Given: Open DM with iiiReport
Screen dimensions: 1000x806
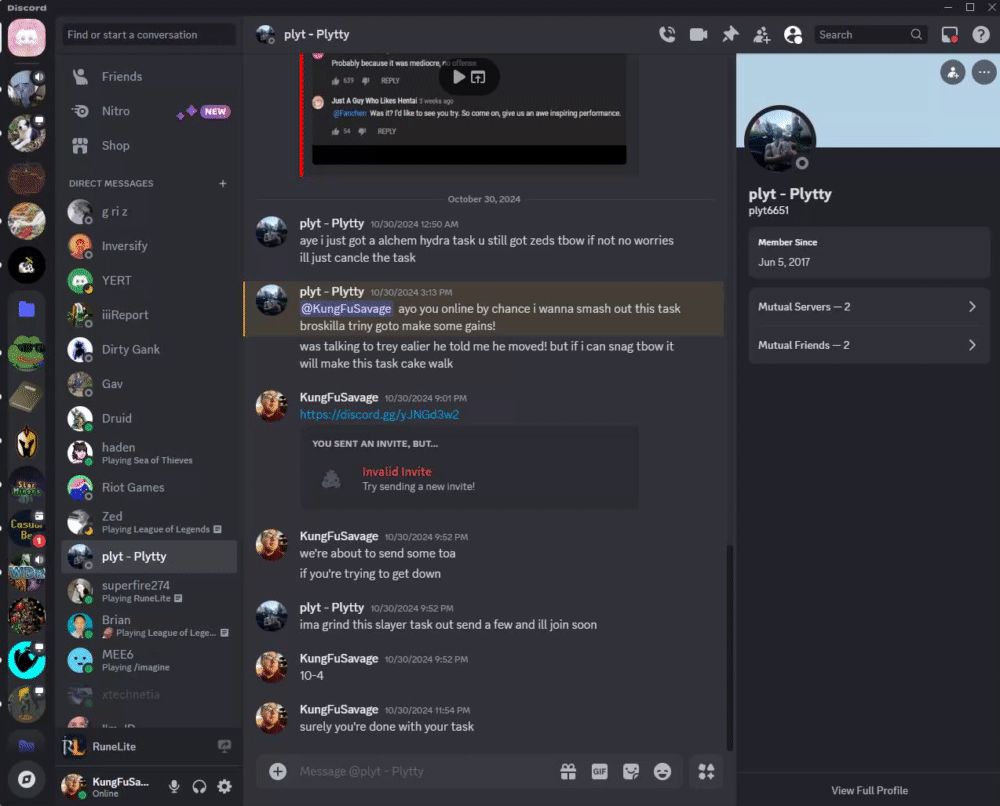Looking at the screenshot, I should click(149, 315).
